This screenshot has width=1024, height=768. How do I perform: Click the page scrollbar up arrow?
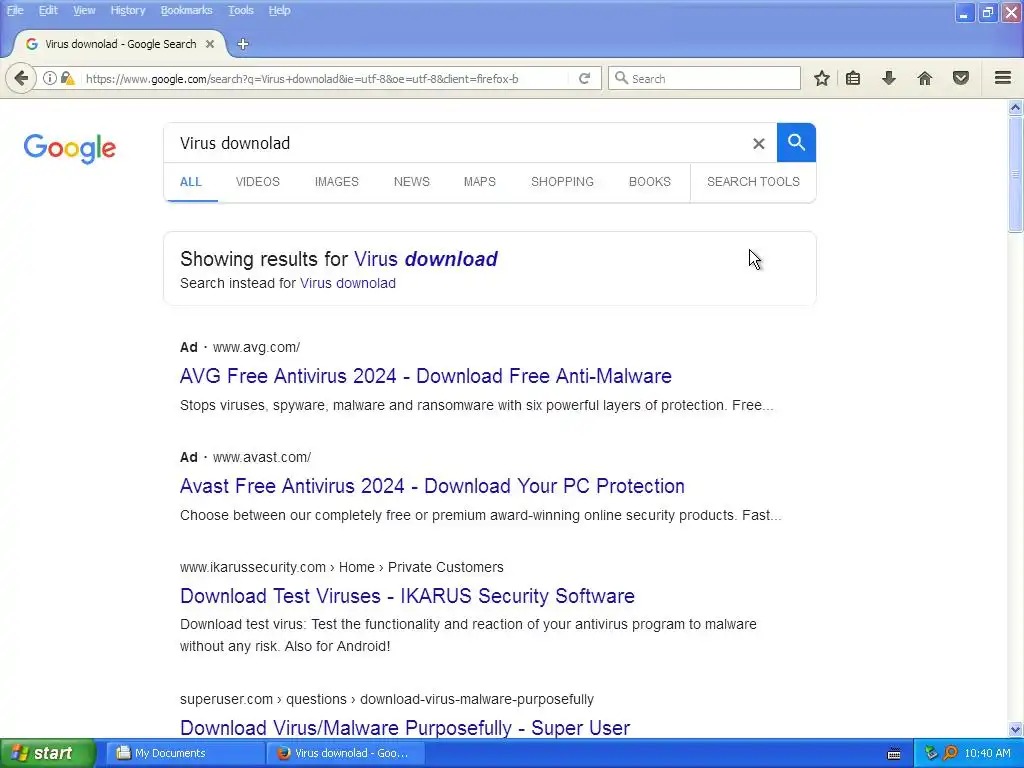click(x=1015, y=108)
